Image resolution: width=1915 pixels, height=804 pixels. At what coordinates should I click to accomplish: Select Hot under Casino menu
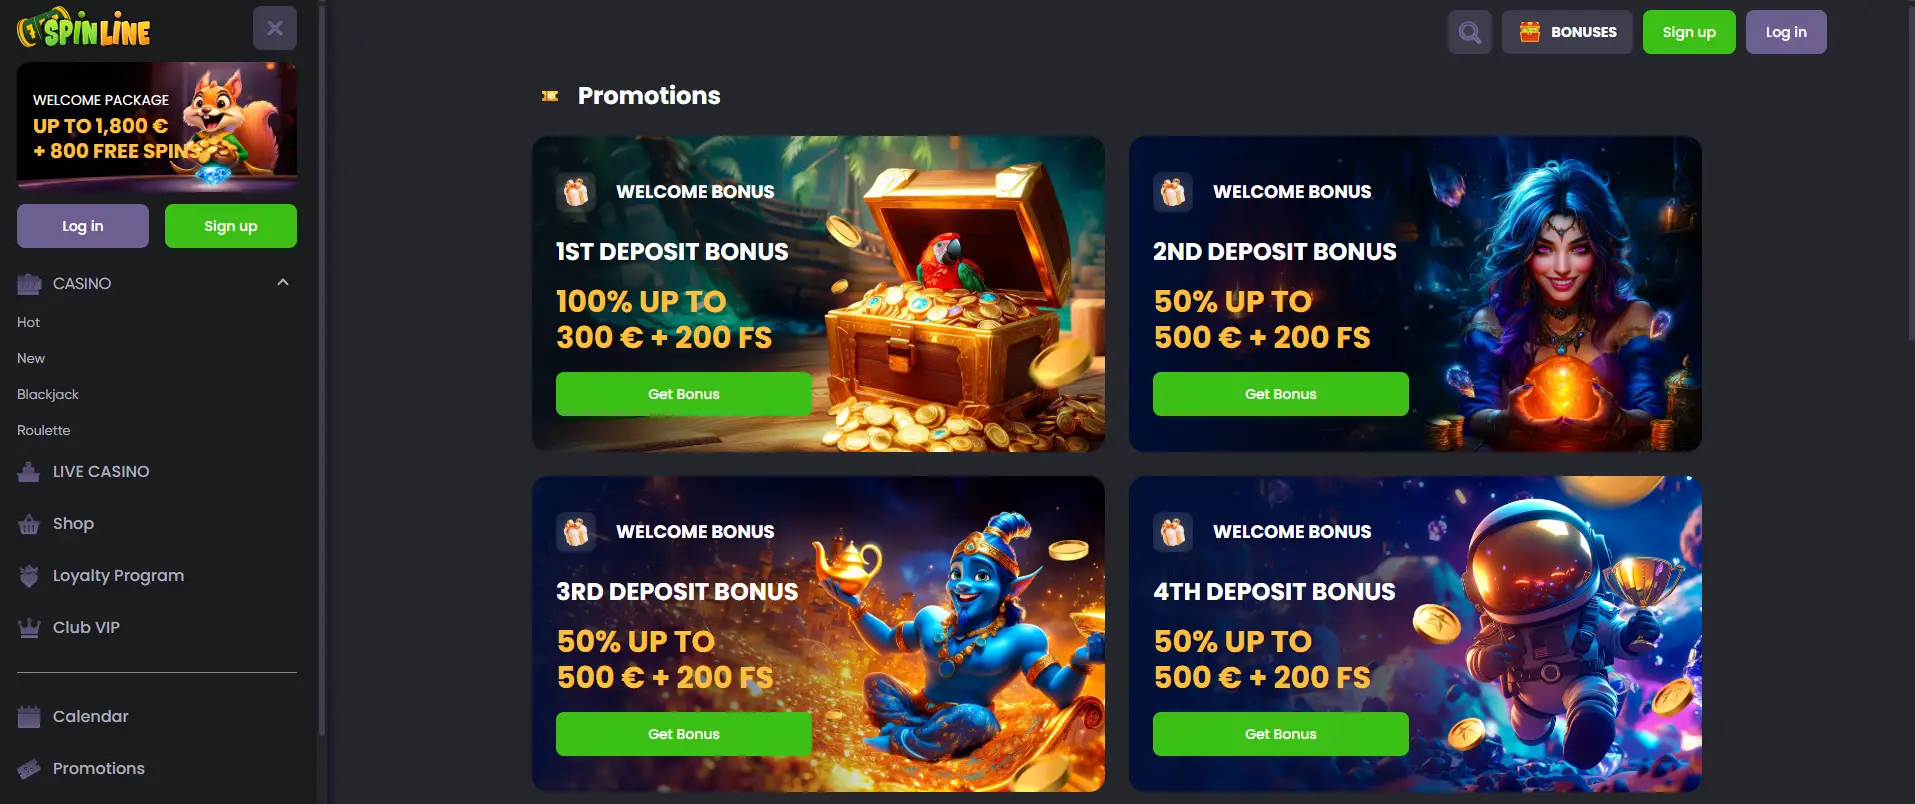coord(28,322)
